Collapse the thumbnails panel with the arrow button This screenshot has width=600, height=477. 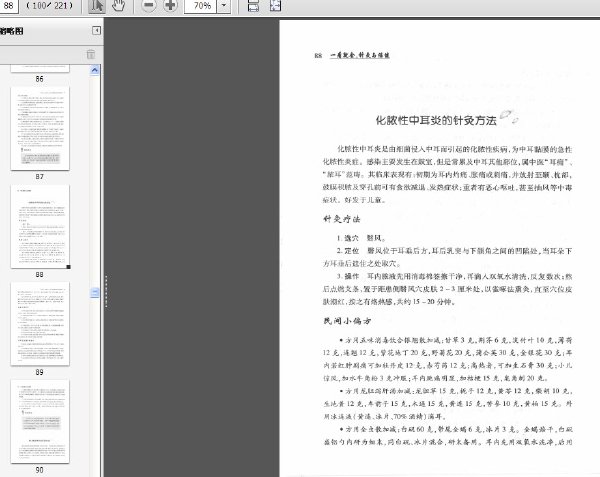(96, 31)
